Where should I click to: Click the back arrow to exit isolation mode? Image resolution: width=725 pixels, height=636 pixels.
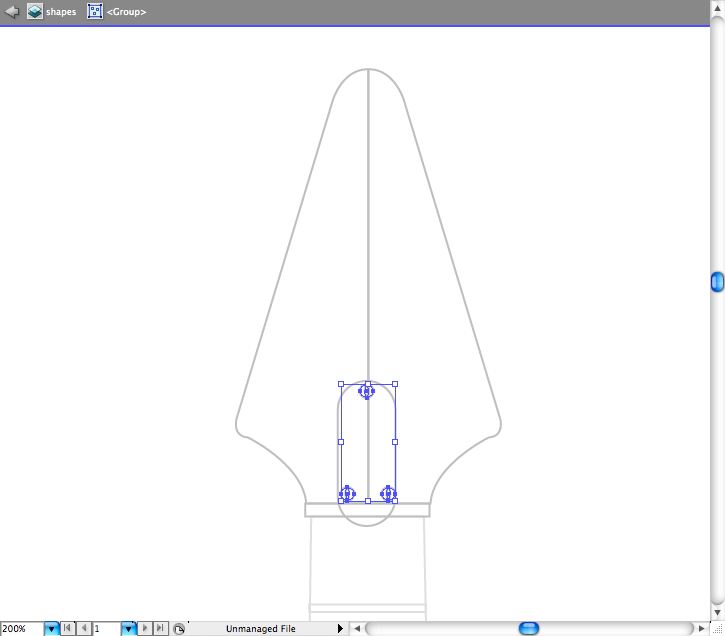12,12
